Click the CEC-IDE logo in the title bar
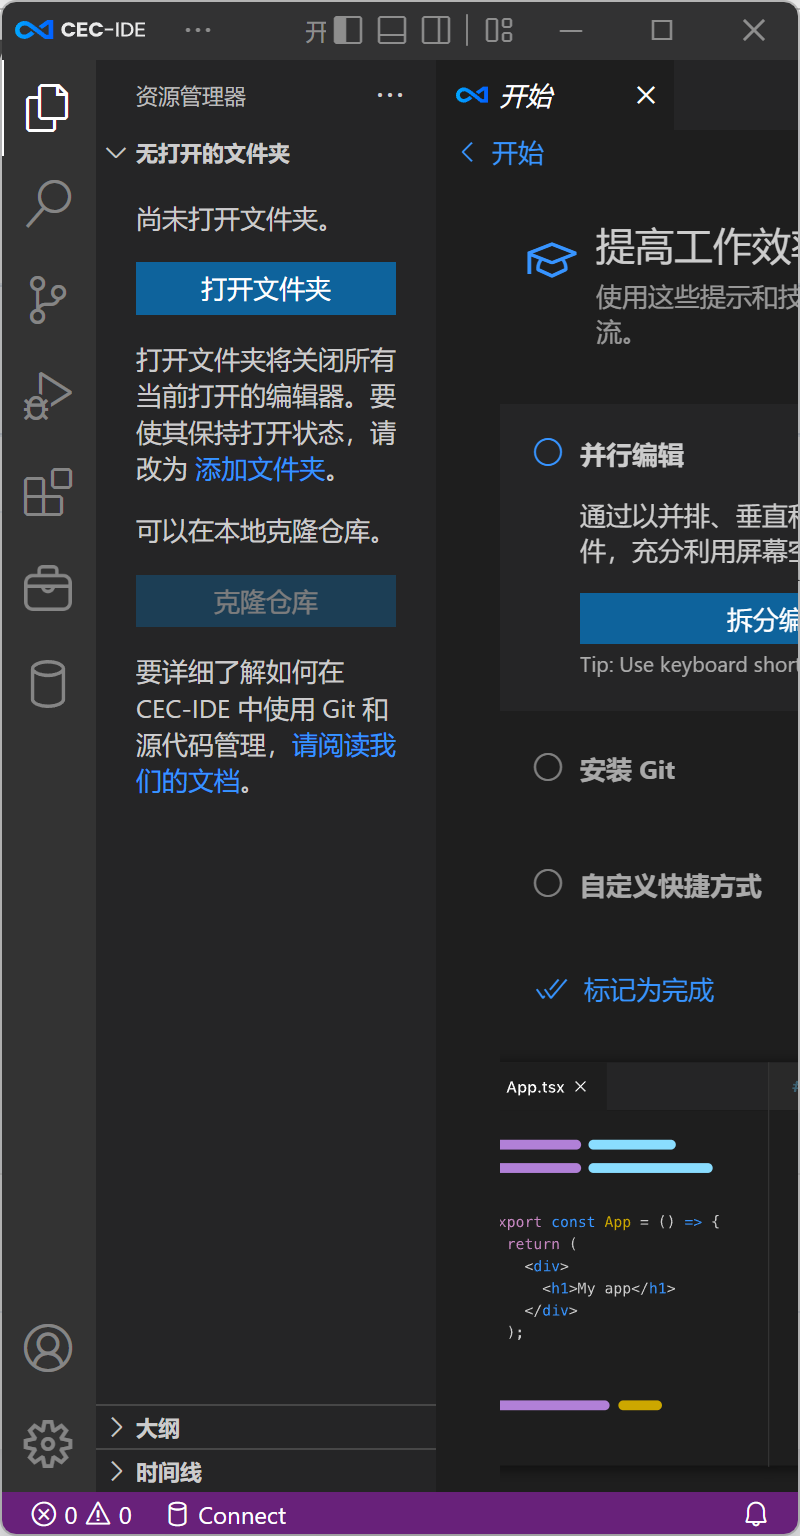 (x=34, y=30)
